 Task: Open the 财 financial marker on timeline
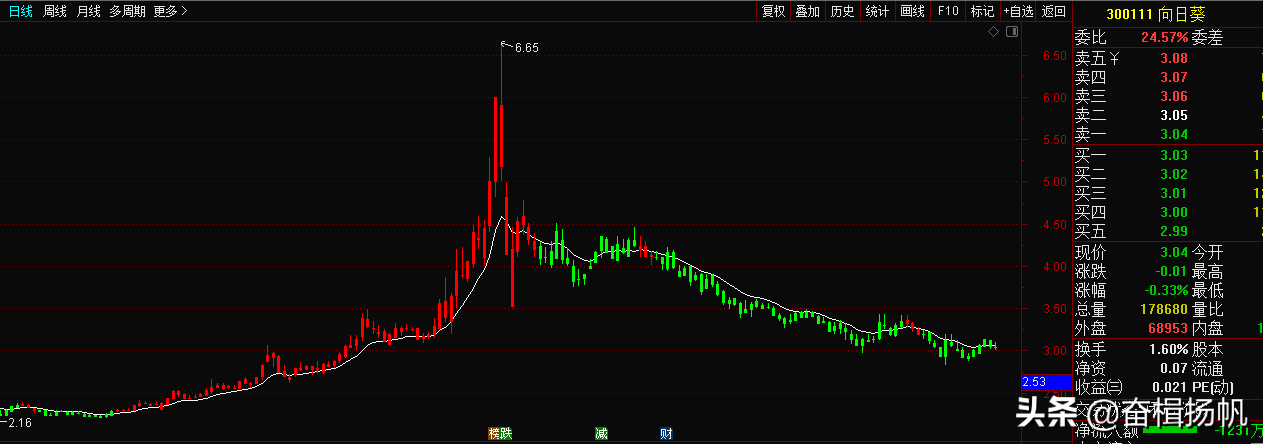[666, 434]
